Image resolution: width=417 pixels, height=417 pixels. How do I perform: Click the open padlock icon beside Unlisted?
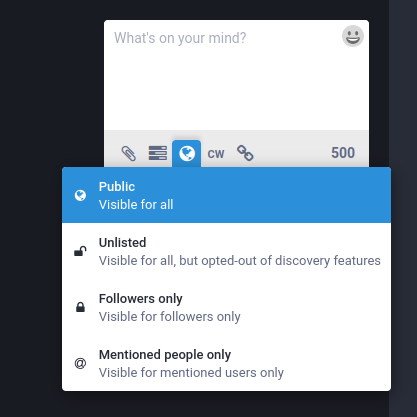tap(80, 251)
